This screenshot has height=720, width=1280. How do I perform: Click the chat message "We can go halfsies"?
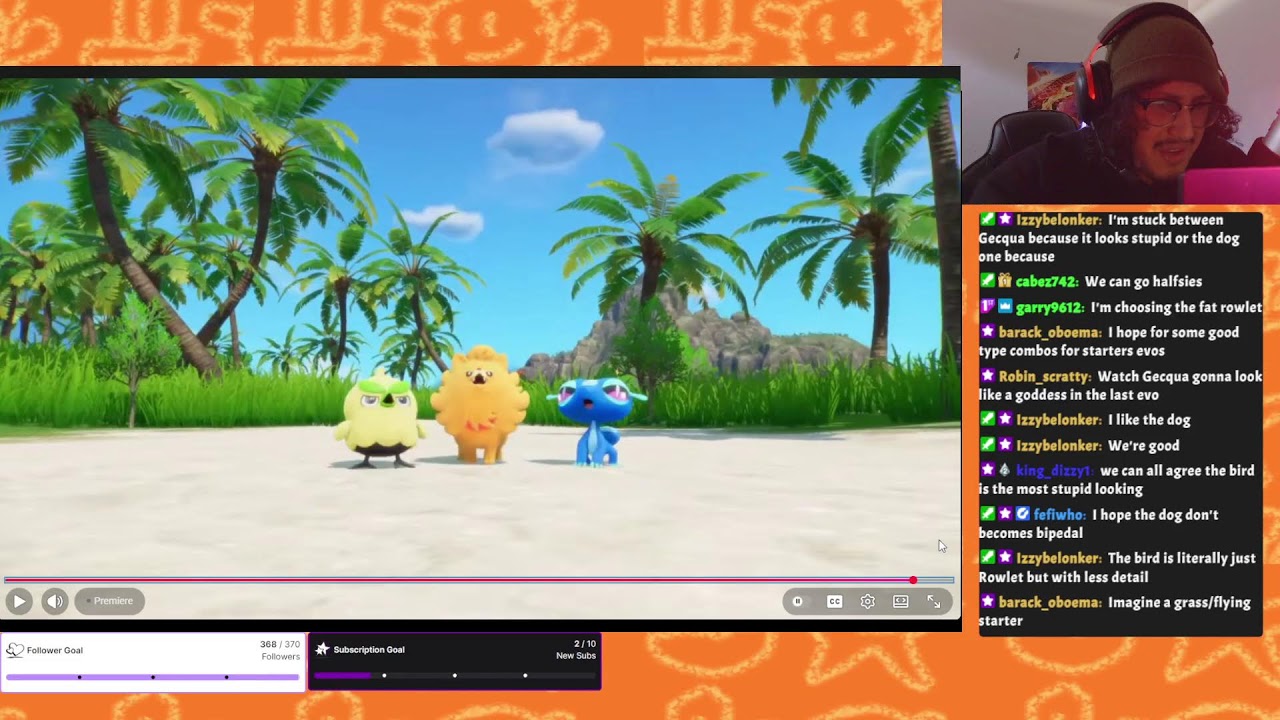tap(1143, 282)
